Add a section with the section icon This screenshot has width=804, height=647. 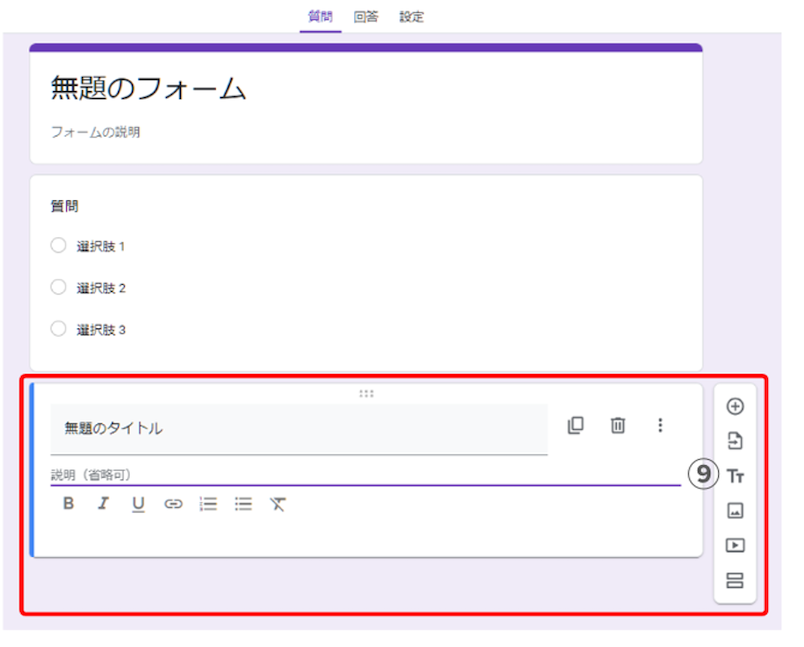[x=735, y=579]
